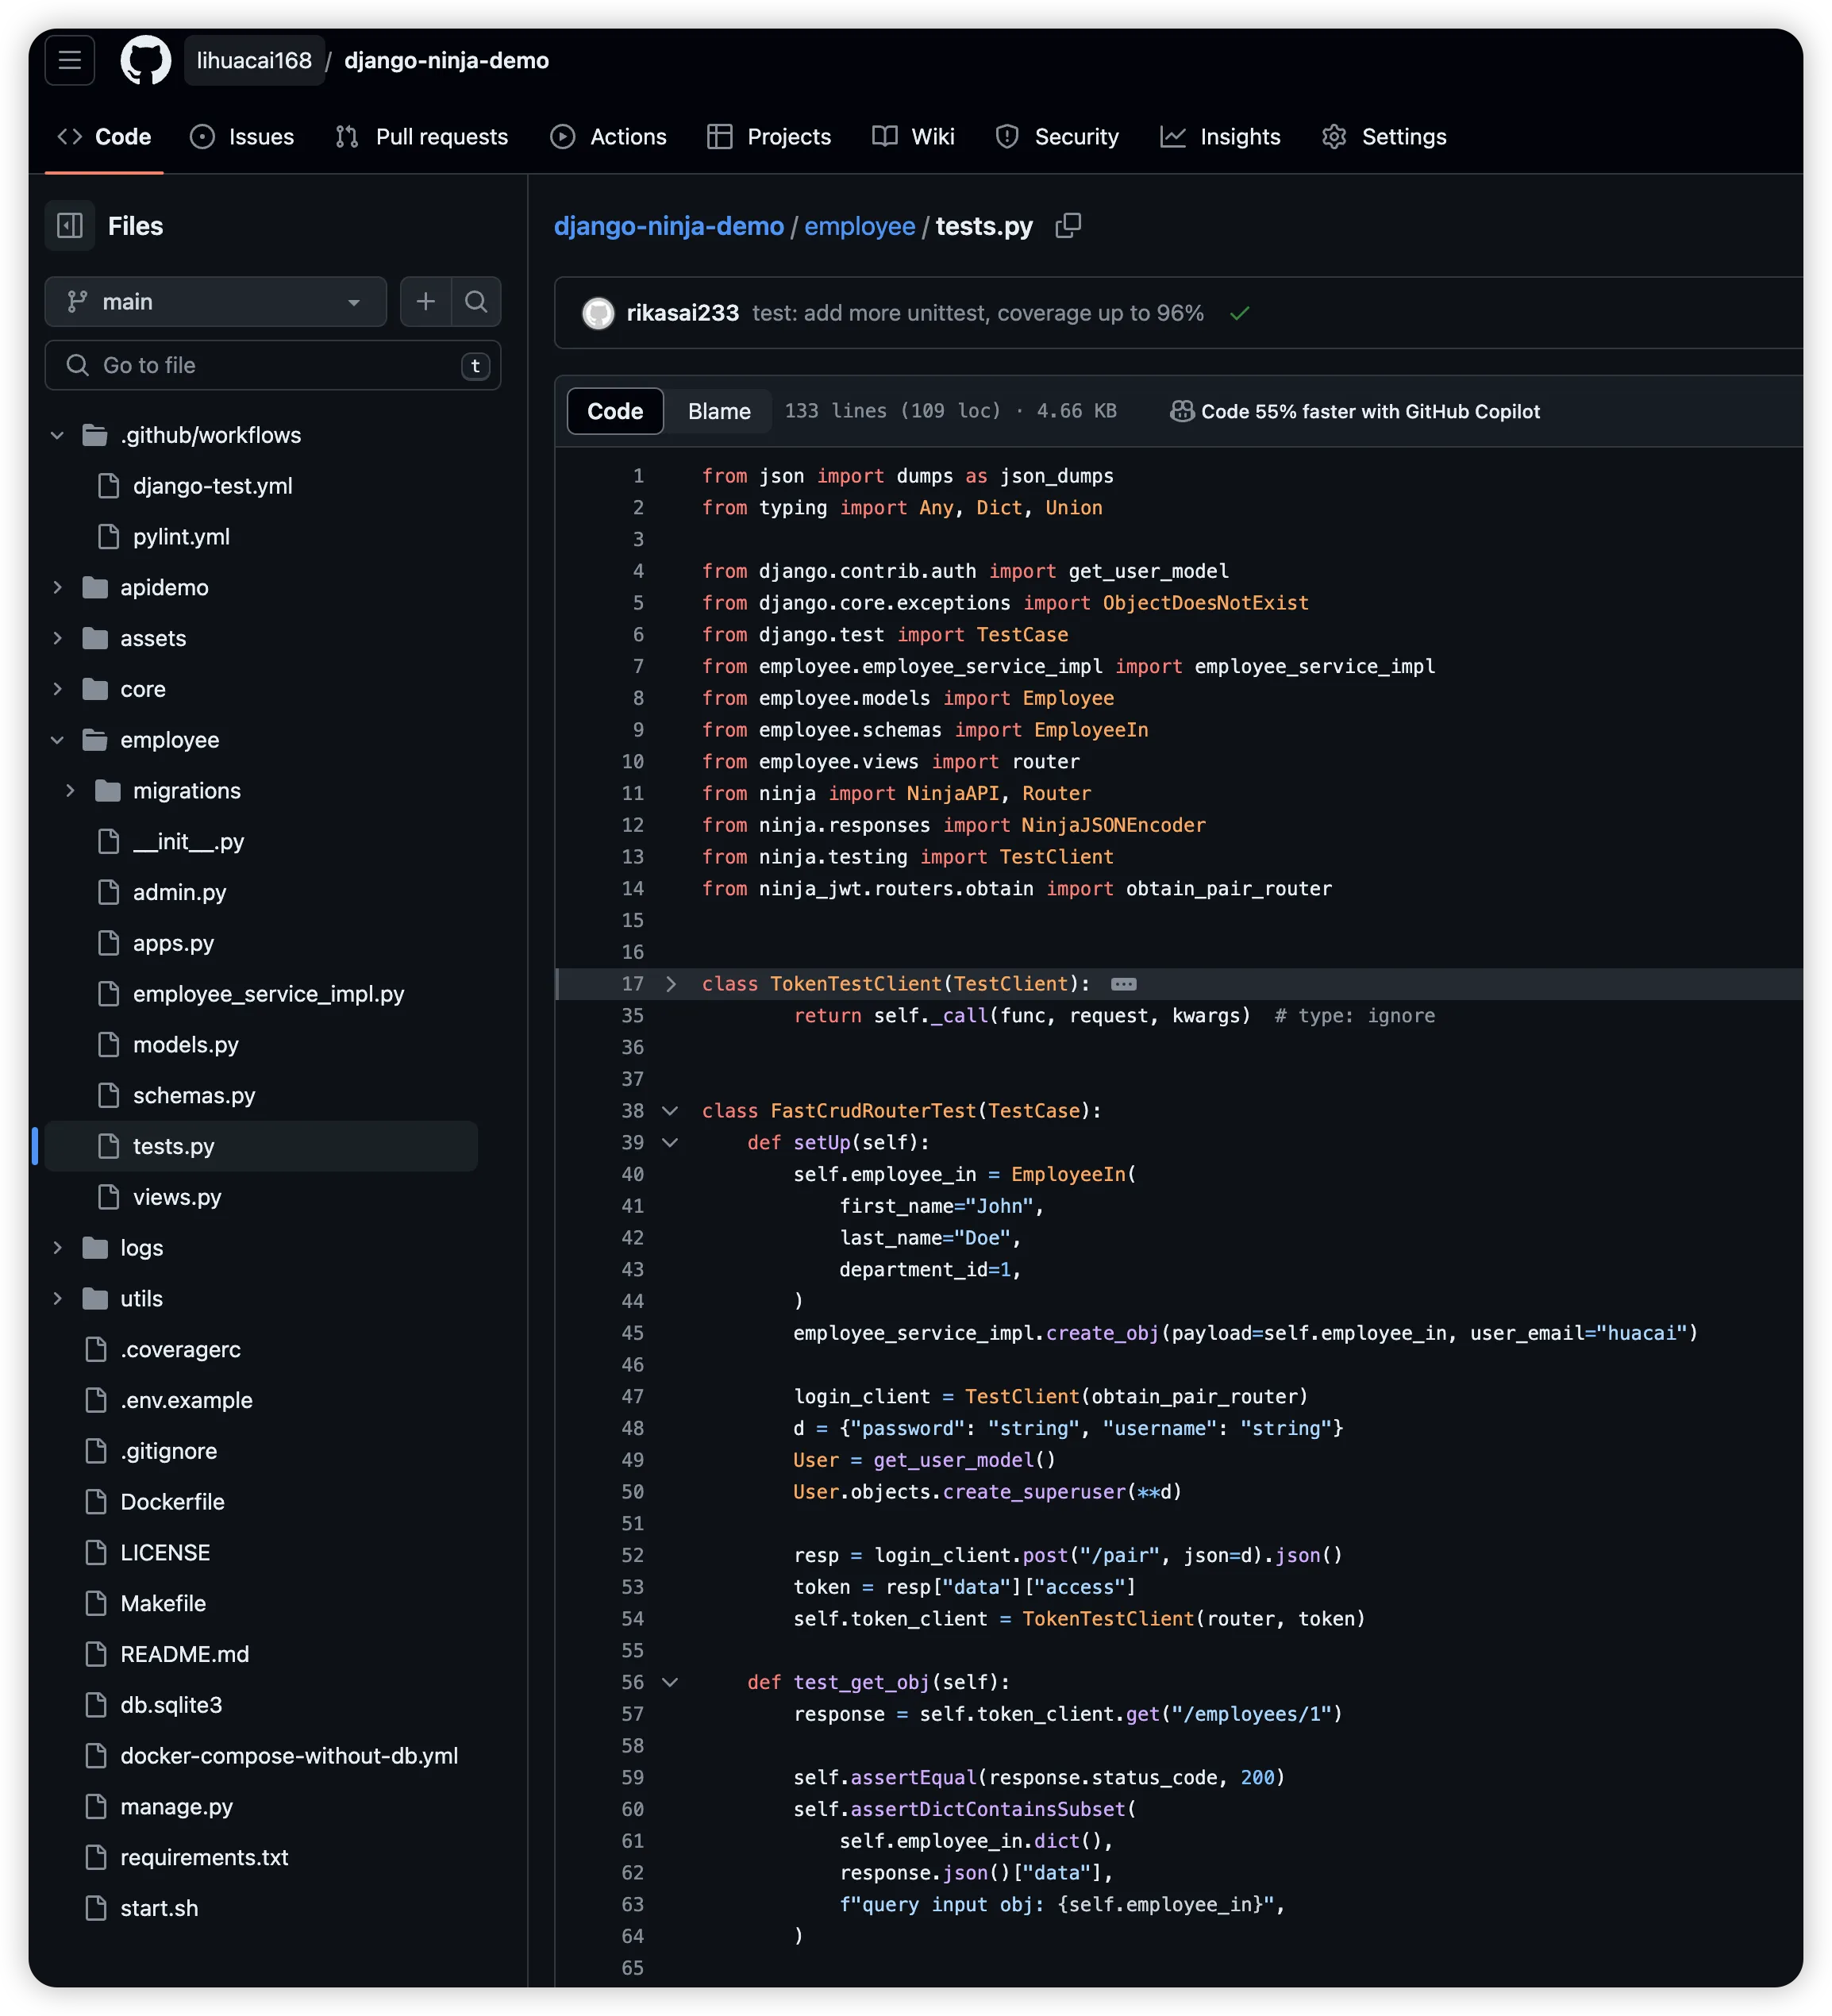Expand the migrations folder
1832x2016 pixels.
70,790
